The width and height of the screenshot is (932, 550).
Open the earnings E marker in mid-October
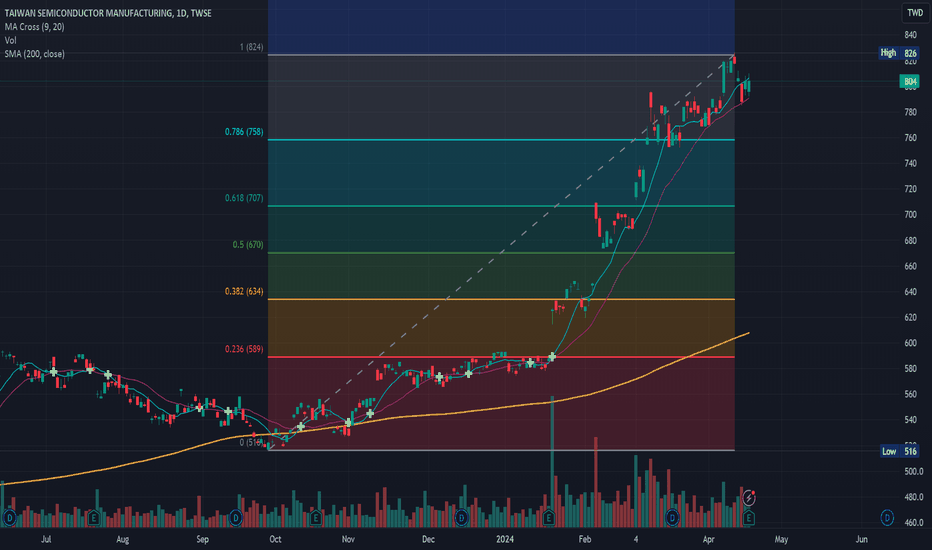point(316,518)
